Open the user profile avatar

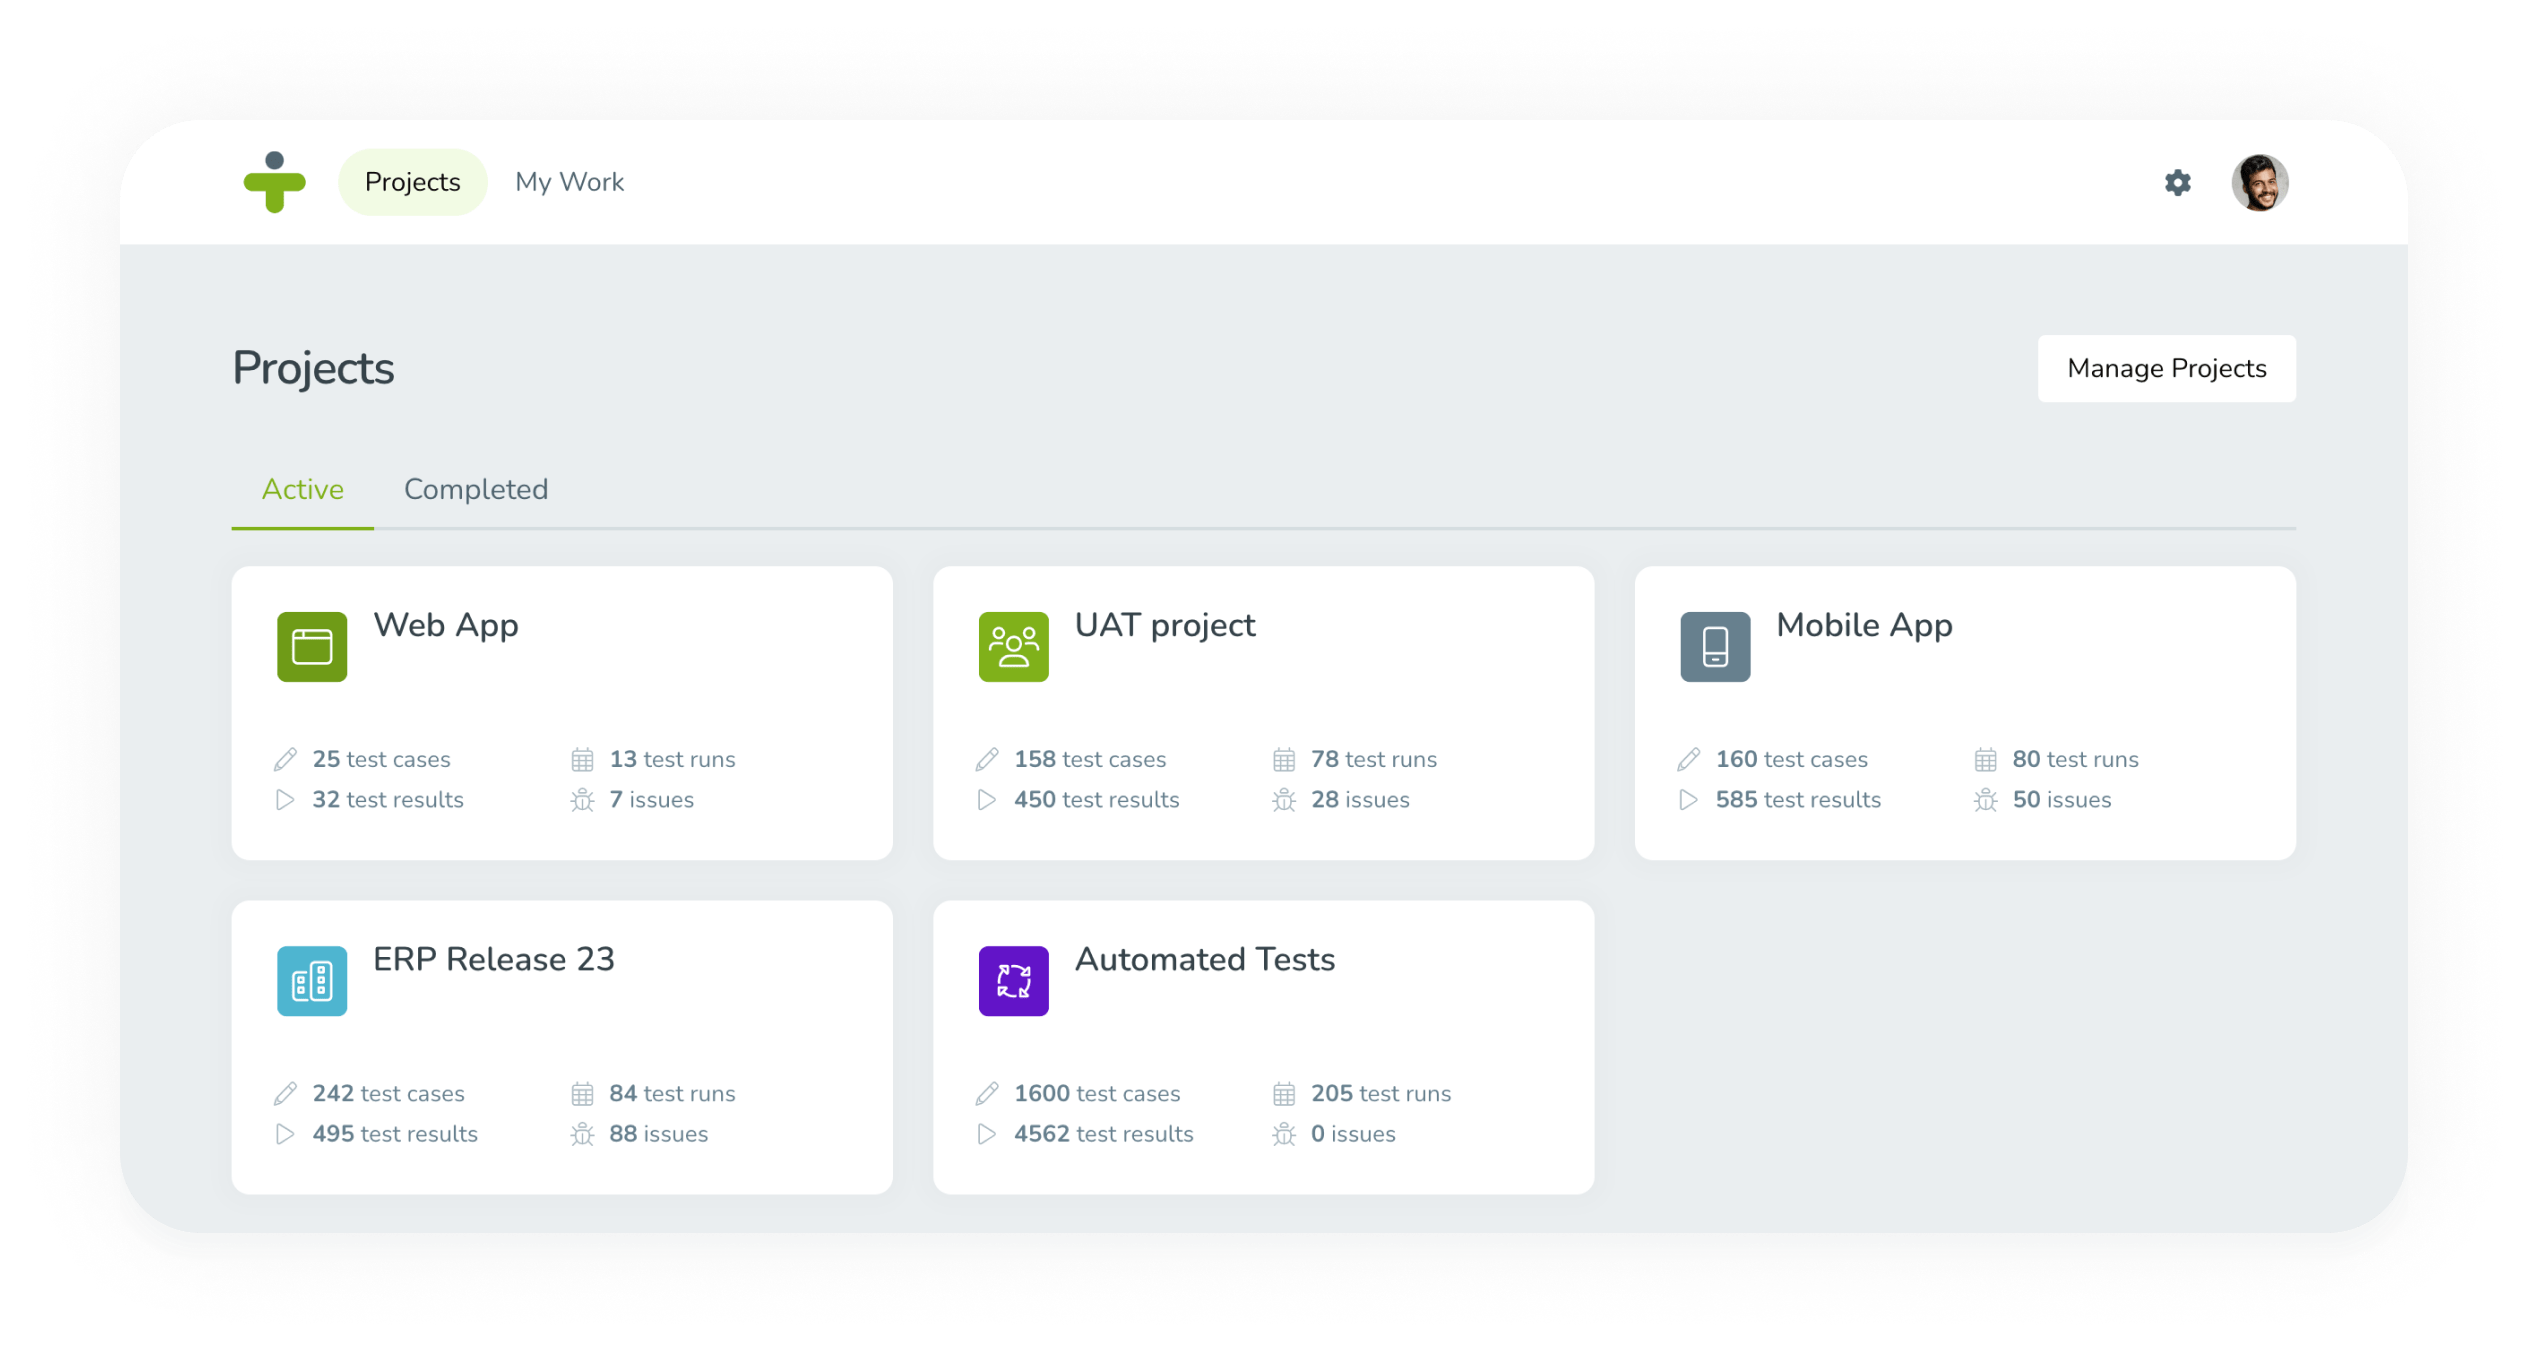click(x=2259, y=183)
